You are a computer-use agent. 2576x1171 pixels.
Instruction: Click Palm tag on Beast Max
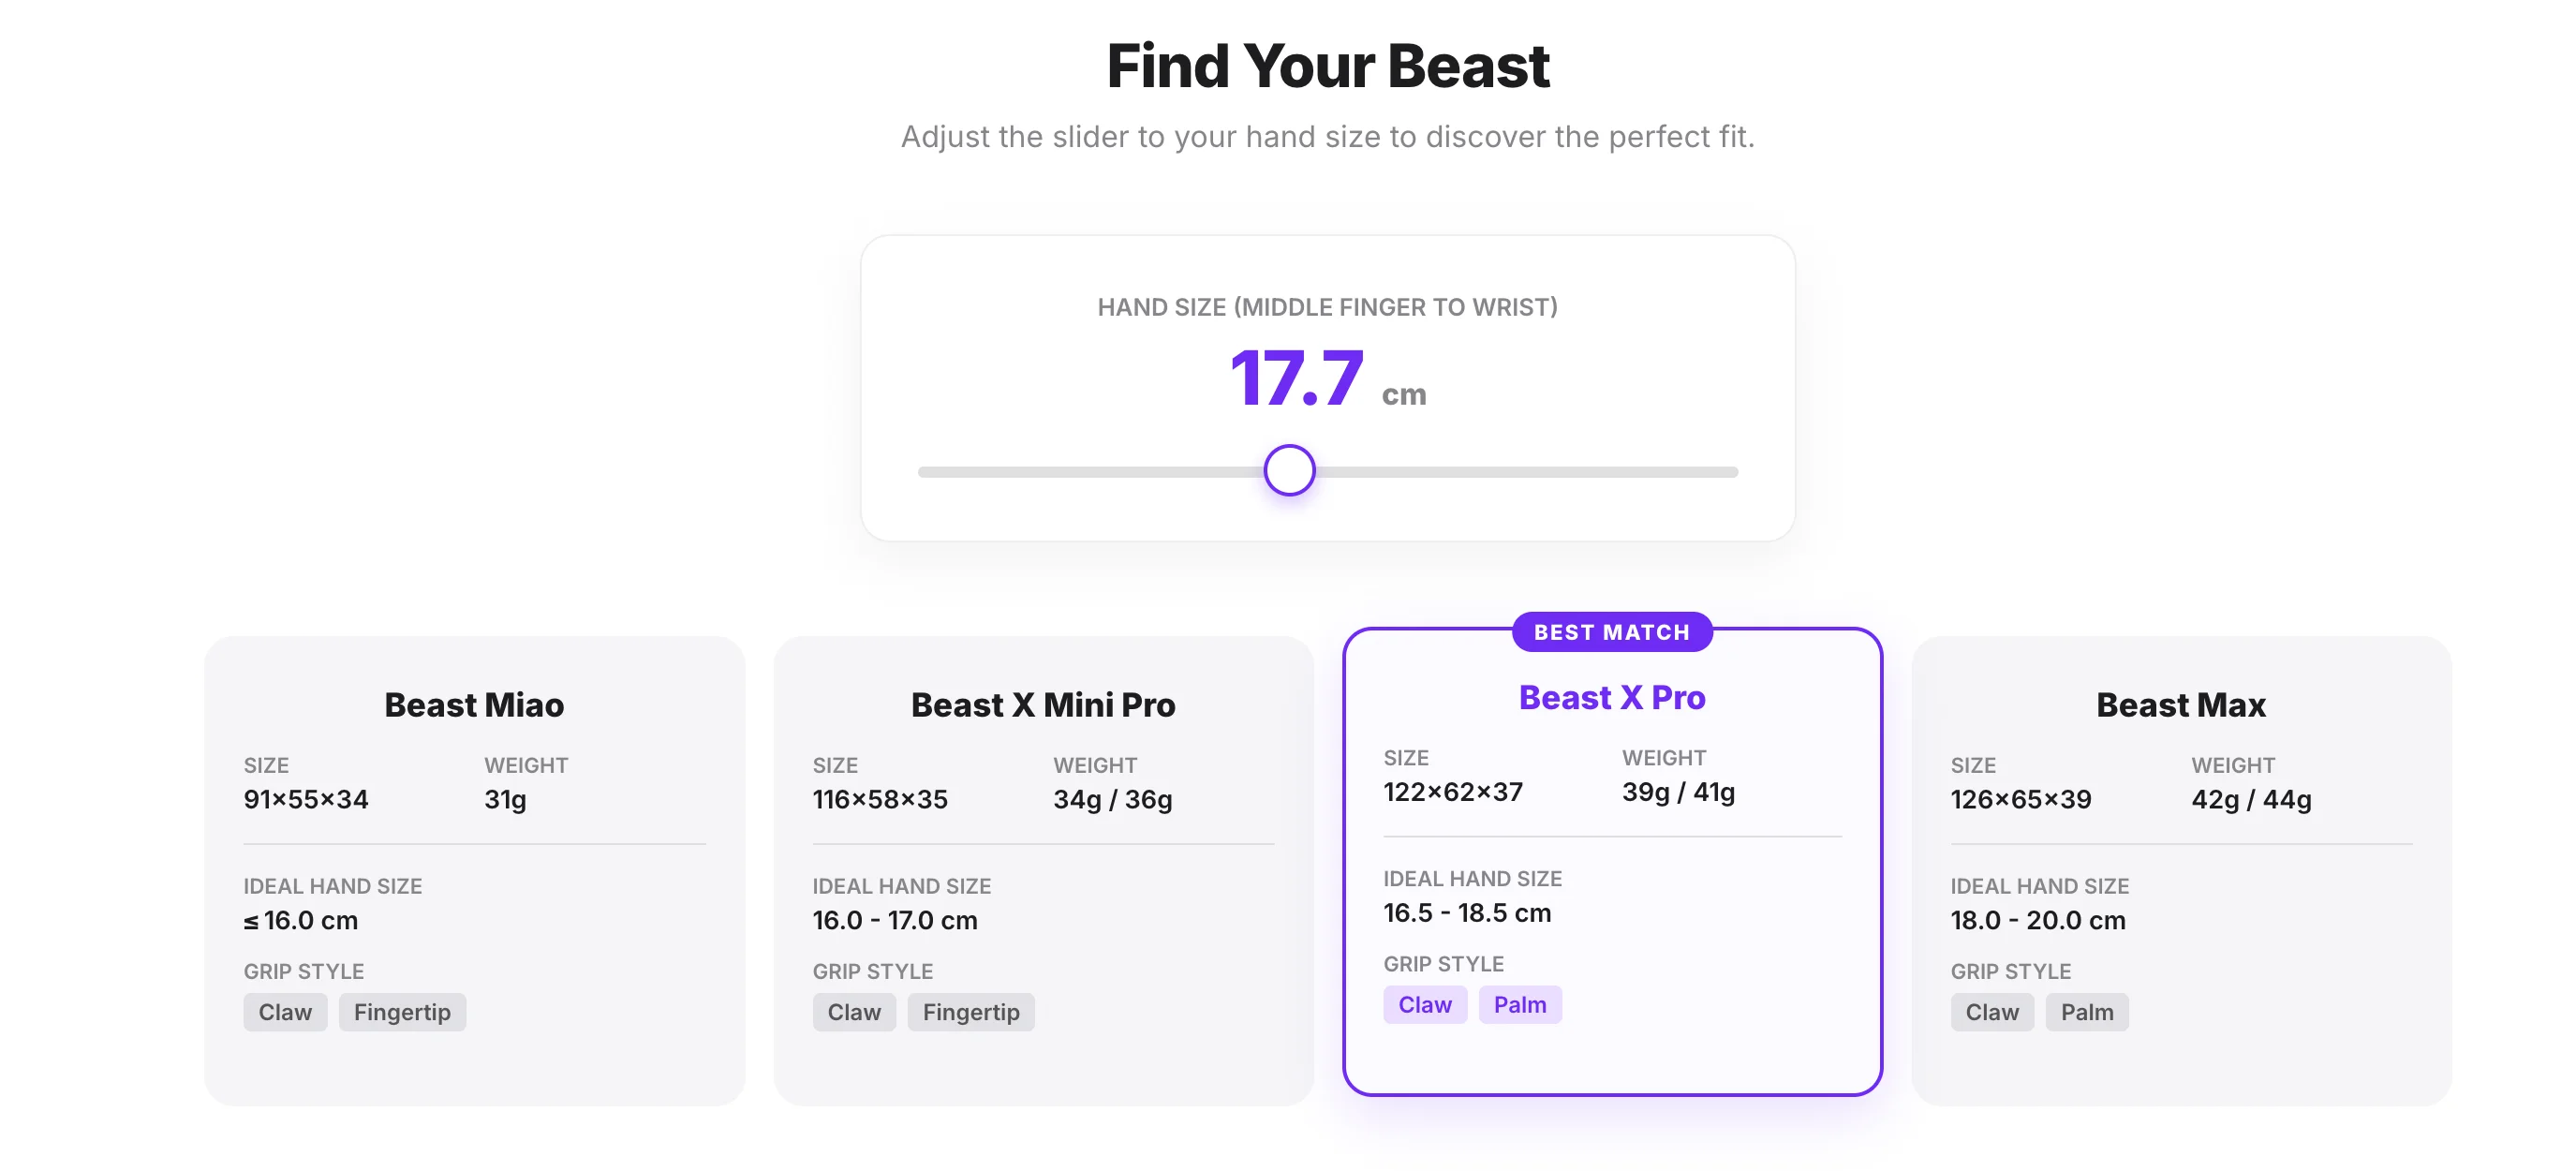click(x=2087, y=1012)
